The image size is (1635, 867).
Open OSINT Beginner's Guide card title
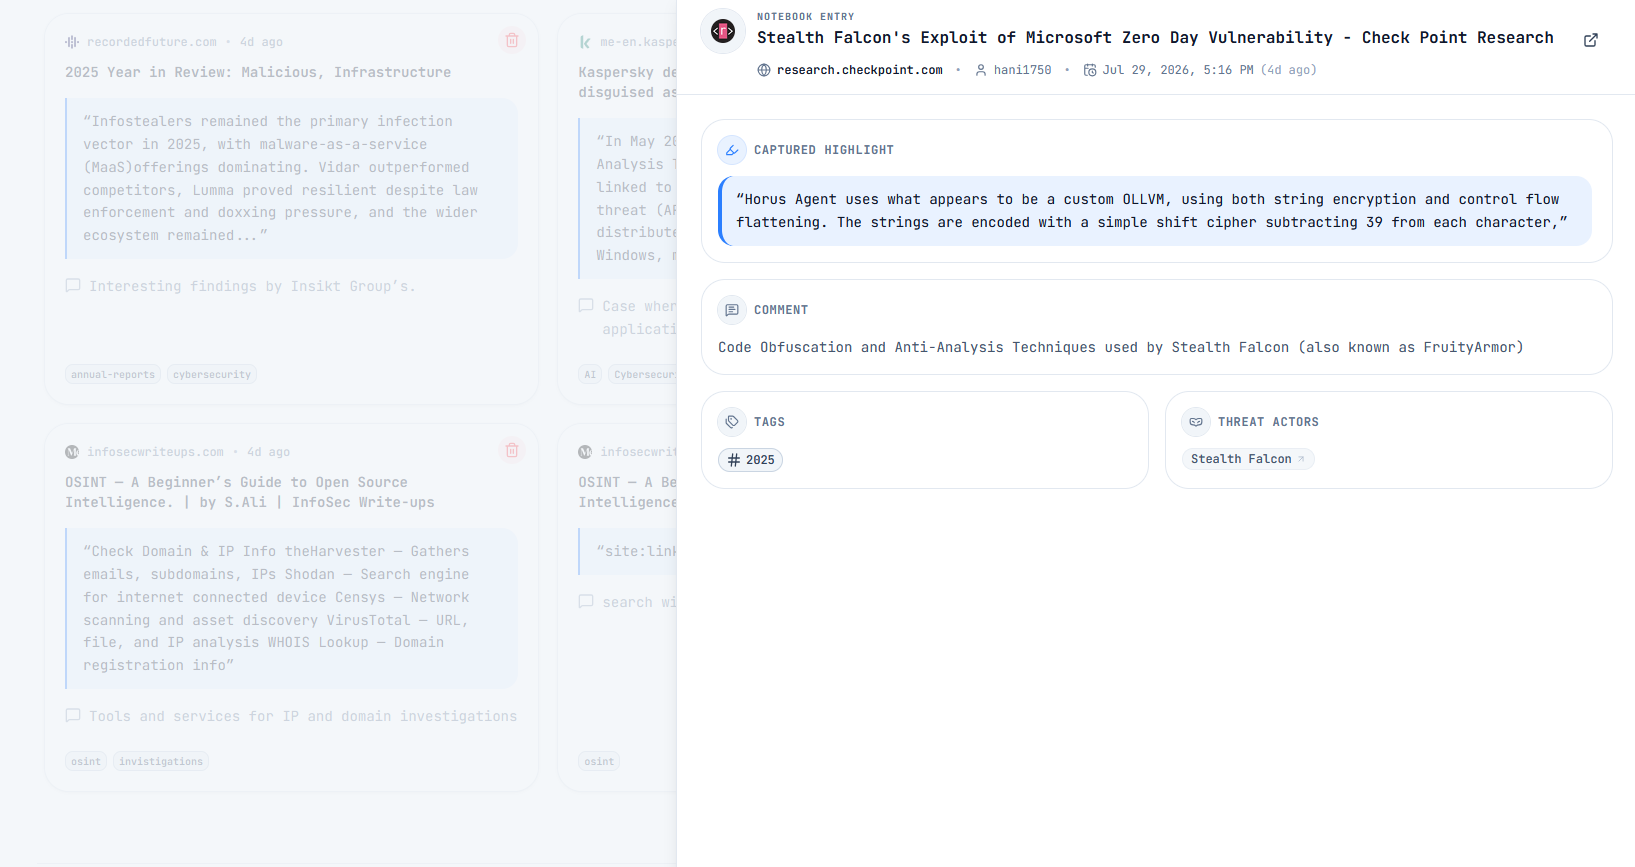pyautogui.click(x=250, y=492)
